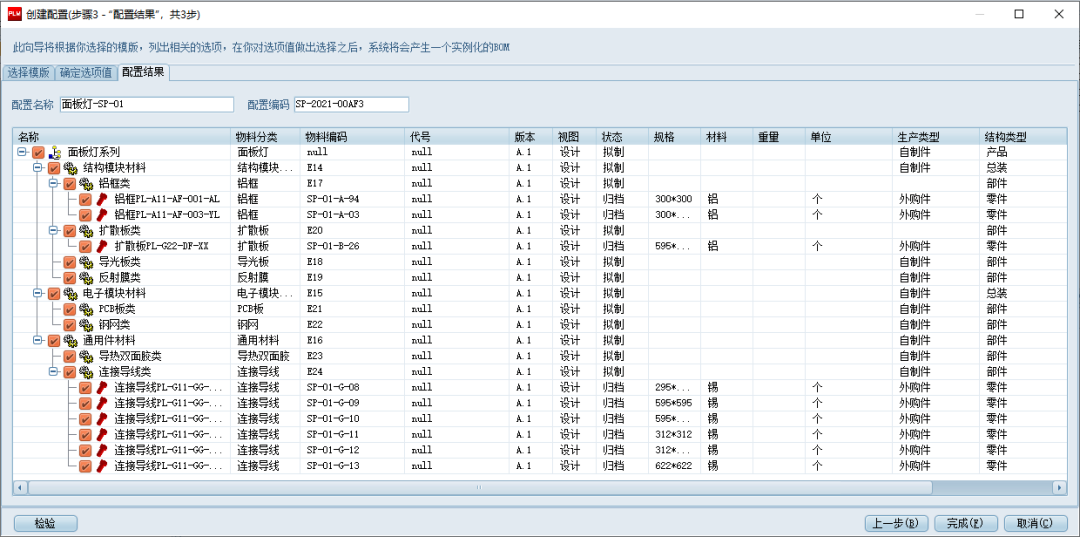This screenshot has height=537, width=1080.
Task: Collapse the 铝框类 node
Action: tap(54, 184)
